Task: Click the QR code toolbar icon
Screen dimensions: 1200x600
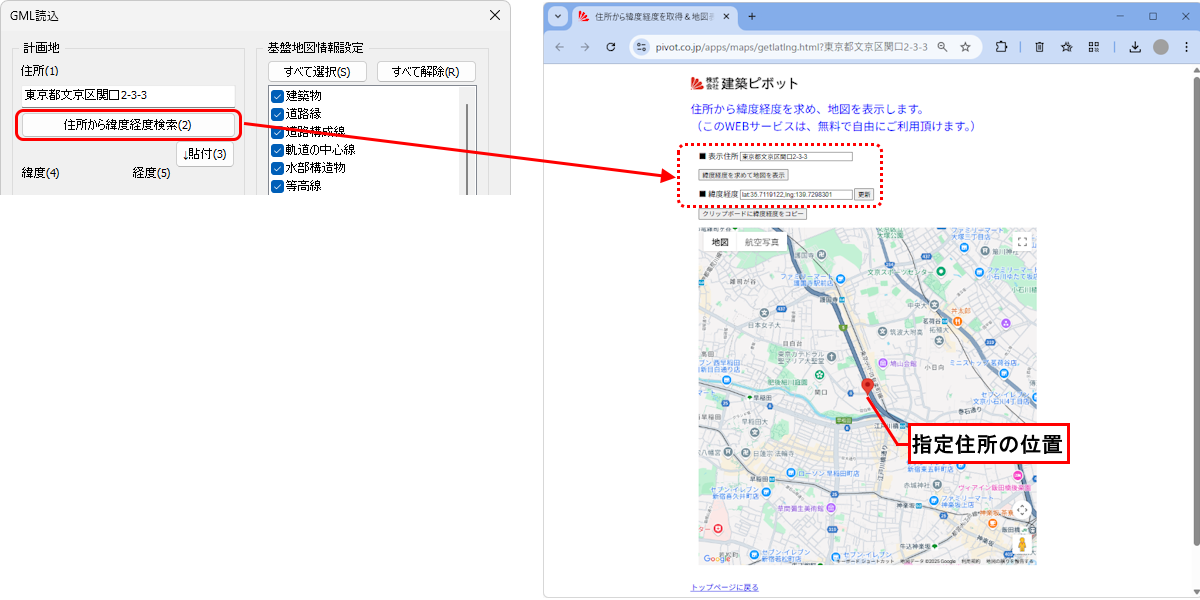Action: 1094,47
